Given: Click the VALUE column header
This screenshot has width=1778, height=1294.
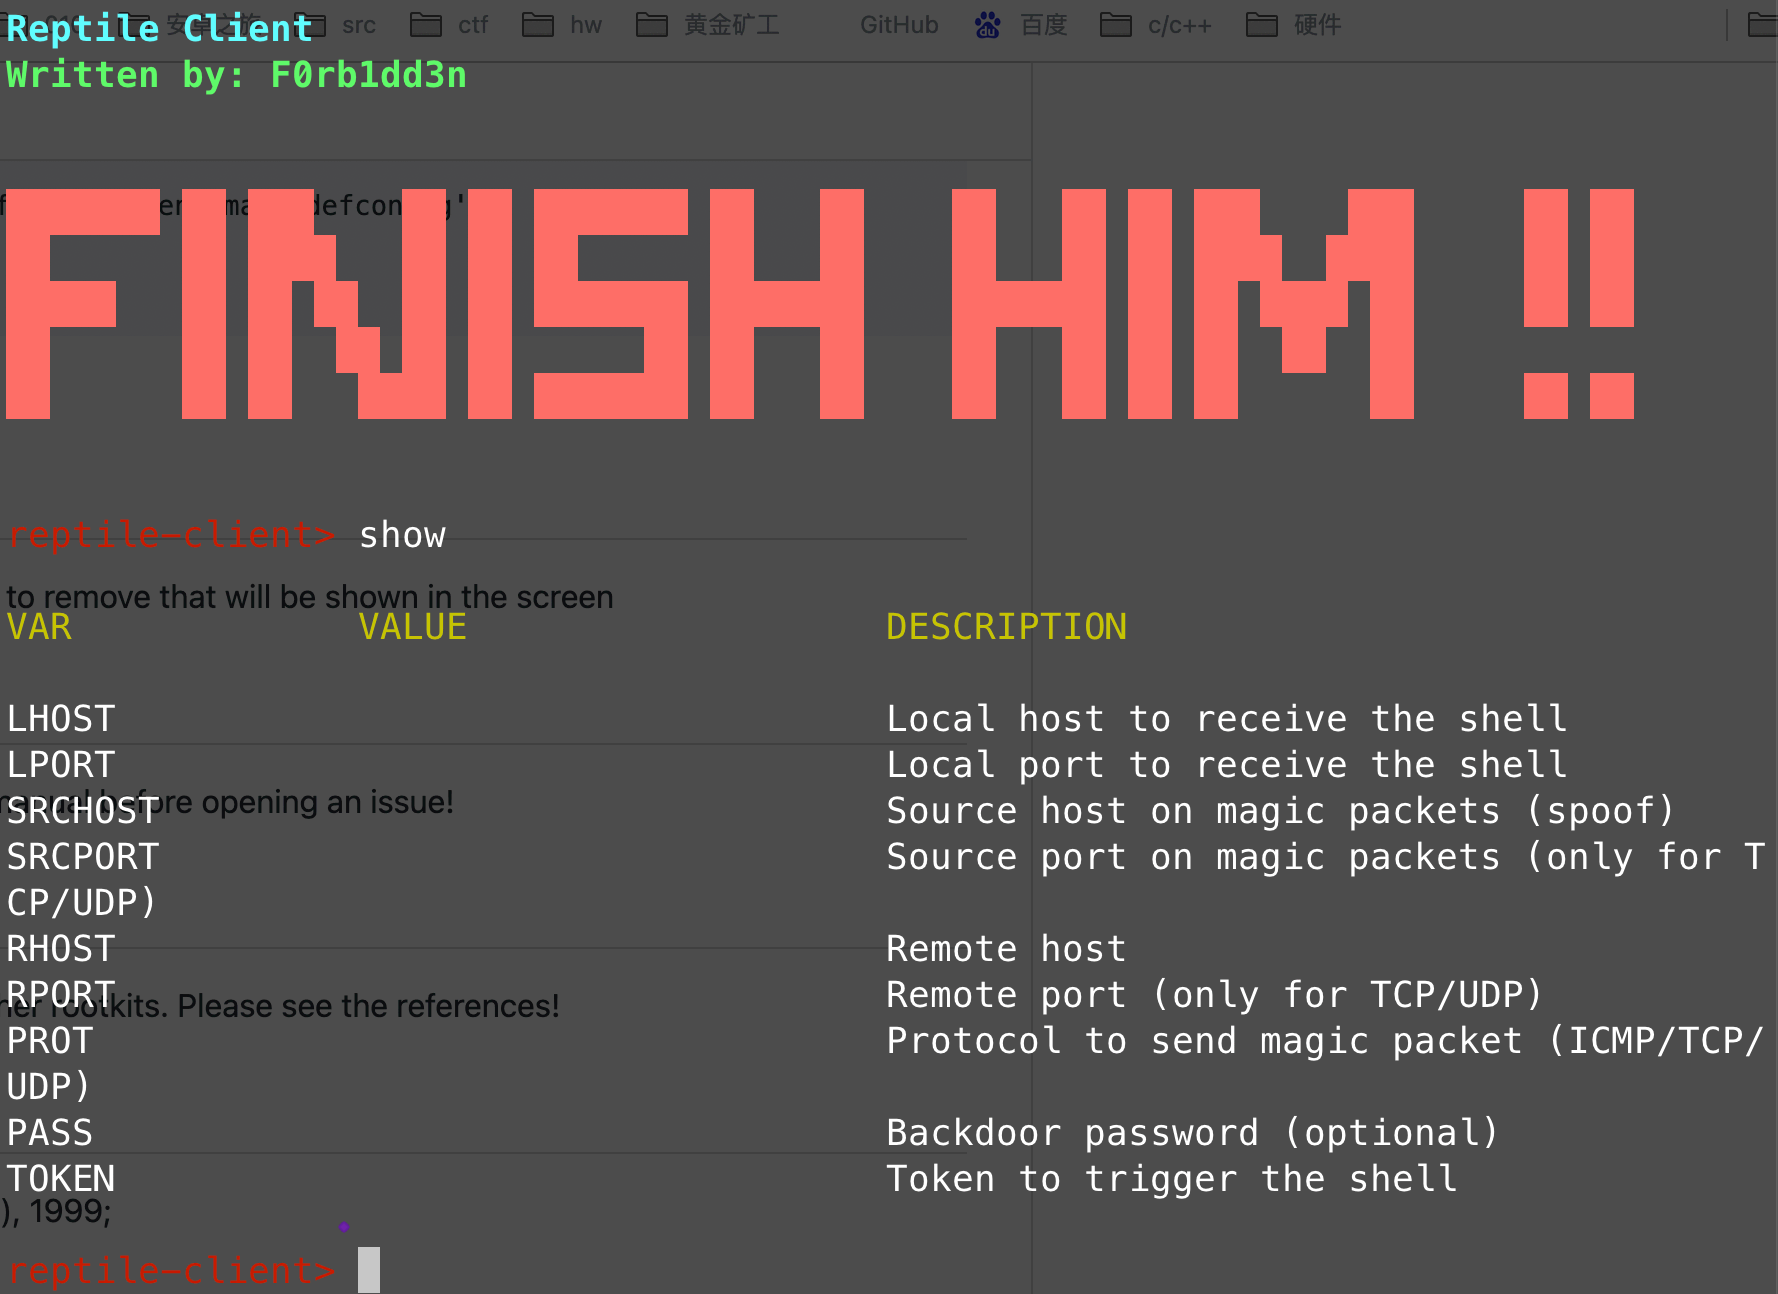Looking at the screenshot, I should [x=413, y=627].
